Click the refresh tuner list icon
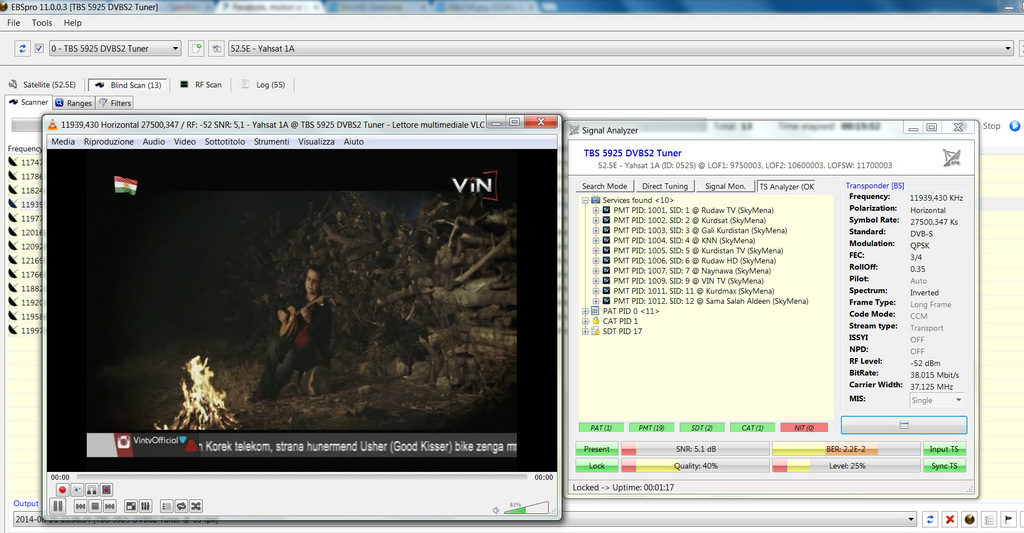 pos(22,48)
